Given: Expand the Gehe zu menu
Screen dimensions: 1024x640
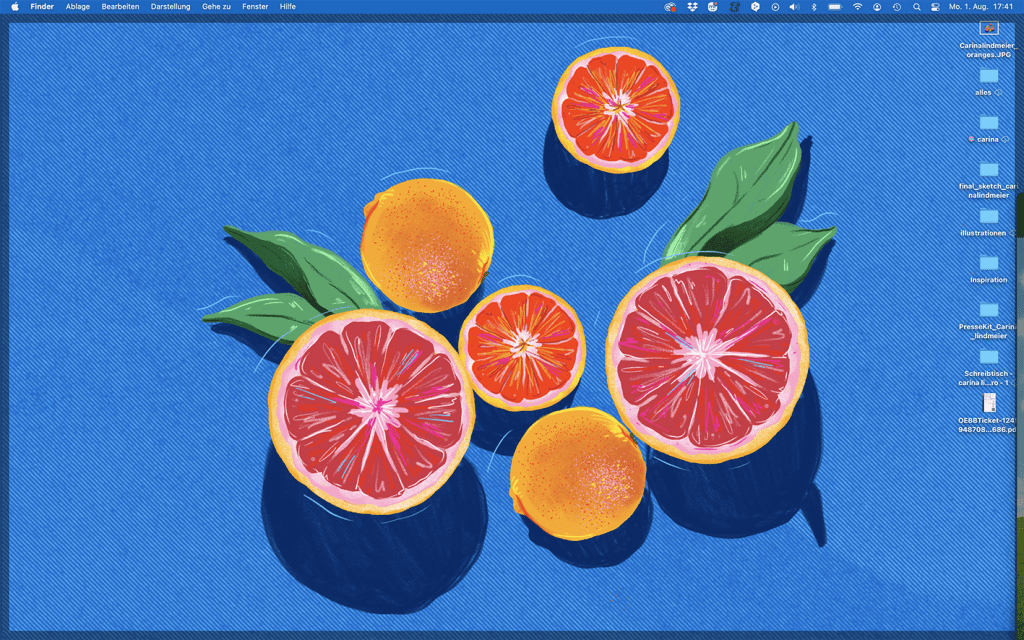Looking at the screenshot, I should pyautogui.click(x=217, y=6).
